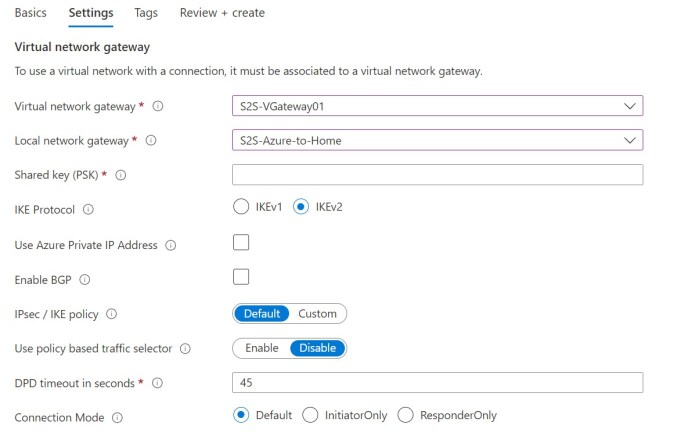Click info icon beside DPD timeout in seconds
Image resolution: width=688 pixels, height=447 pixels.
coord(157,383)
